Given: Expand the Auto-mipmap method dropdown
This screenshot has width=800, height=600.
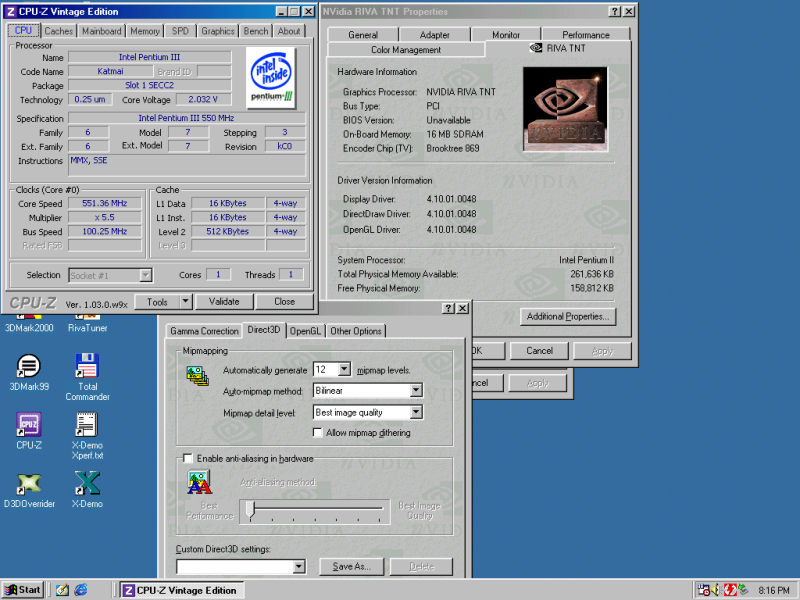Looking at the screenshot, I should [x=416, y=391].
